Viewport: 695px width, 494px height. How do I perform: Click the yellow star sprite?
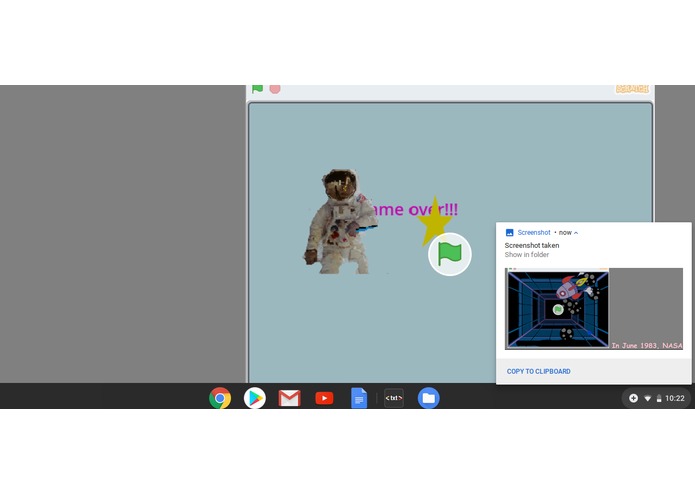434,220
